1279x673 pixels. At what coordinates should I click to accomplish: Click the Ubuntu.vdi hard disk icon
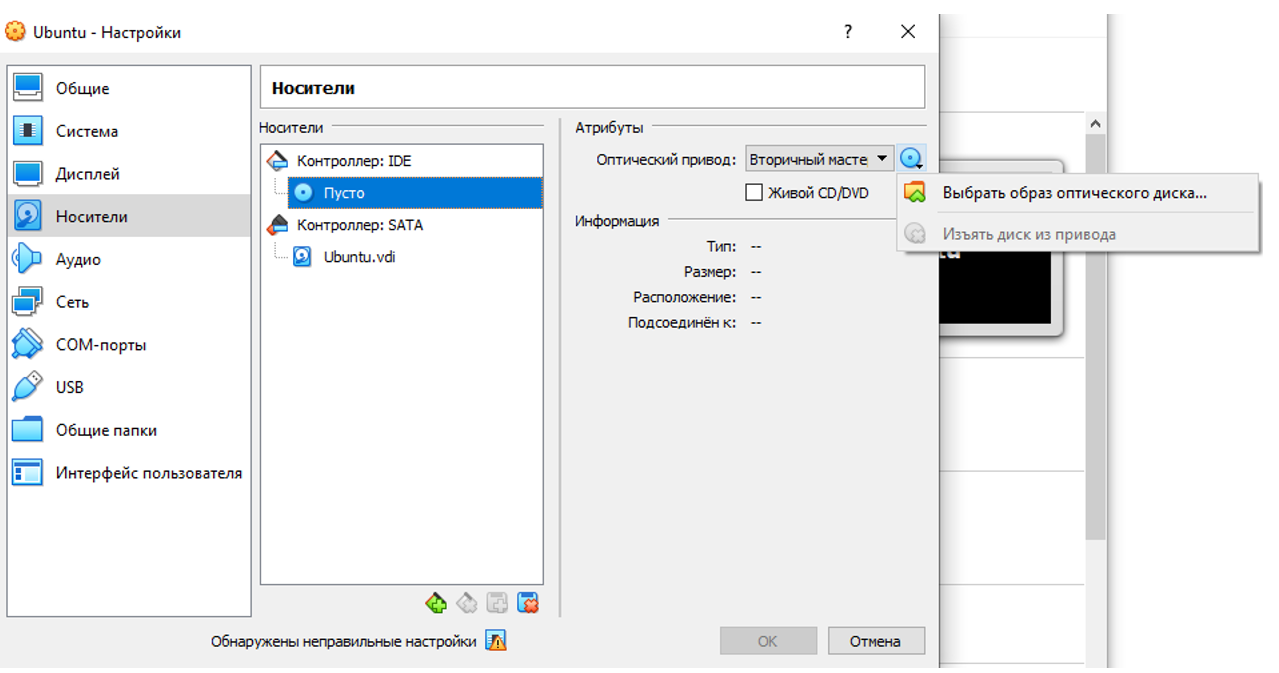(302, 257)
